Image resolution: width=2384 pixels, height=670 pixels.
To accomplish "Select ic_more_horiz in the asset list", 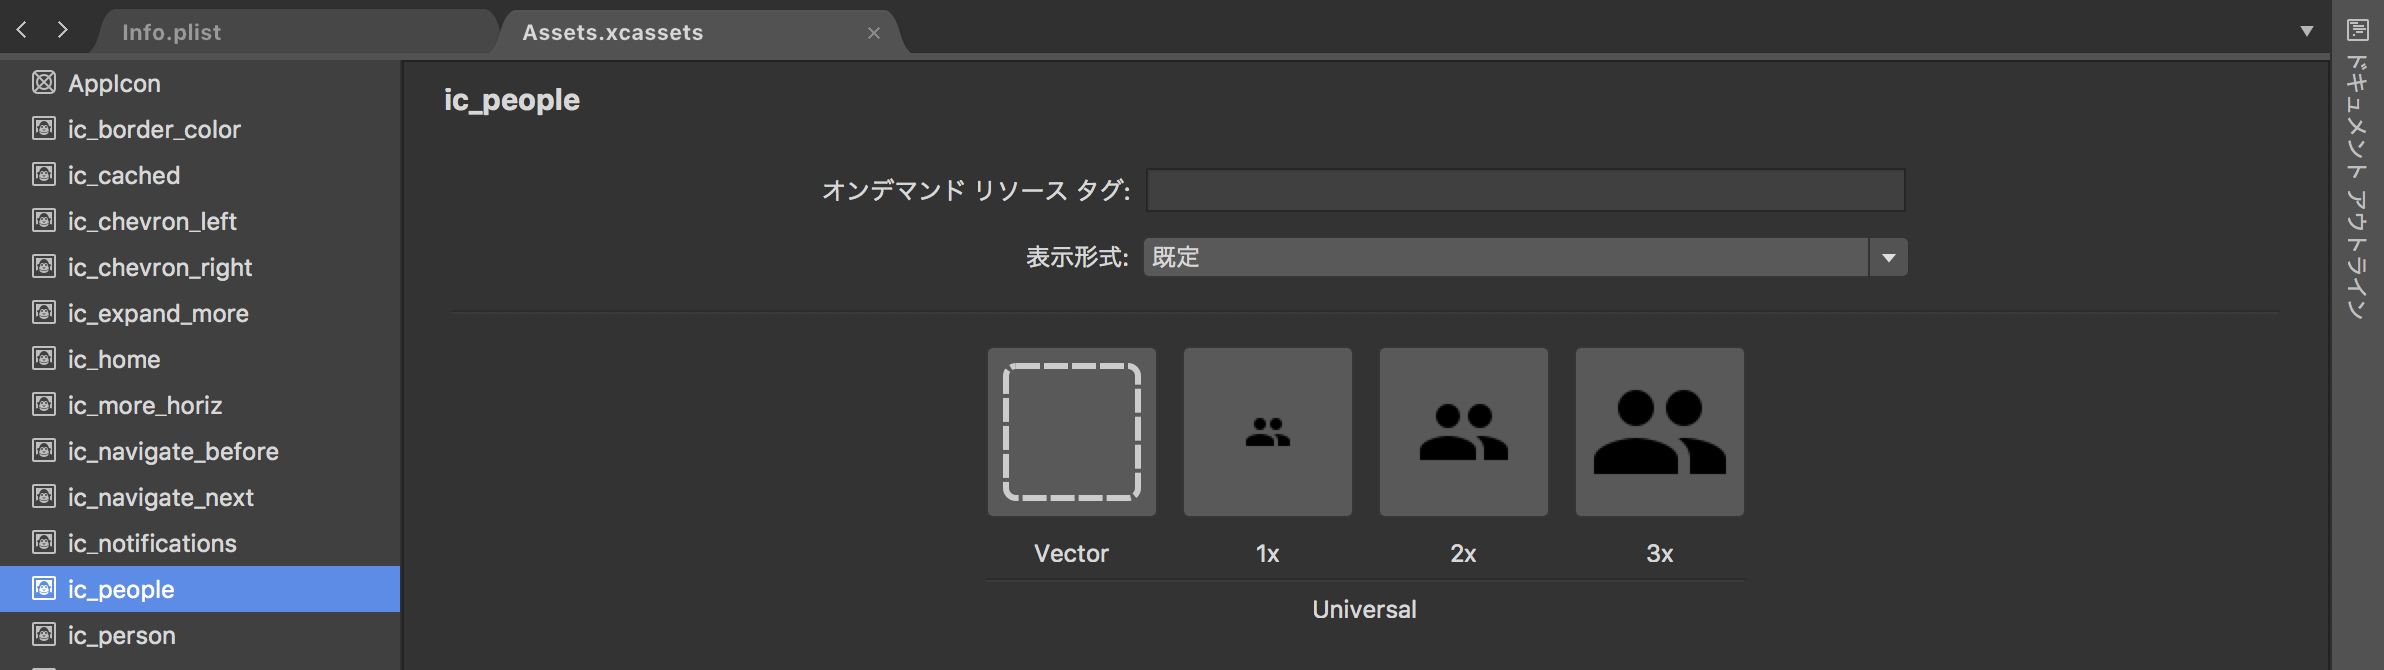I will pyautogui.click(x=145, y=406).
